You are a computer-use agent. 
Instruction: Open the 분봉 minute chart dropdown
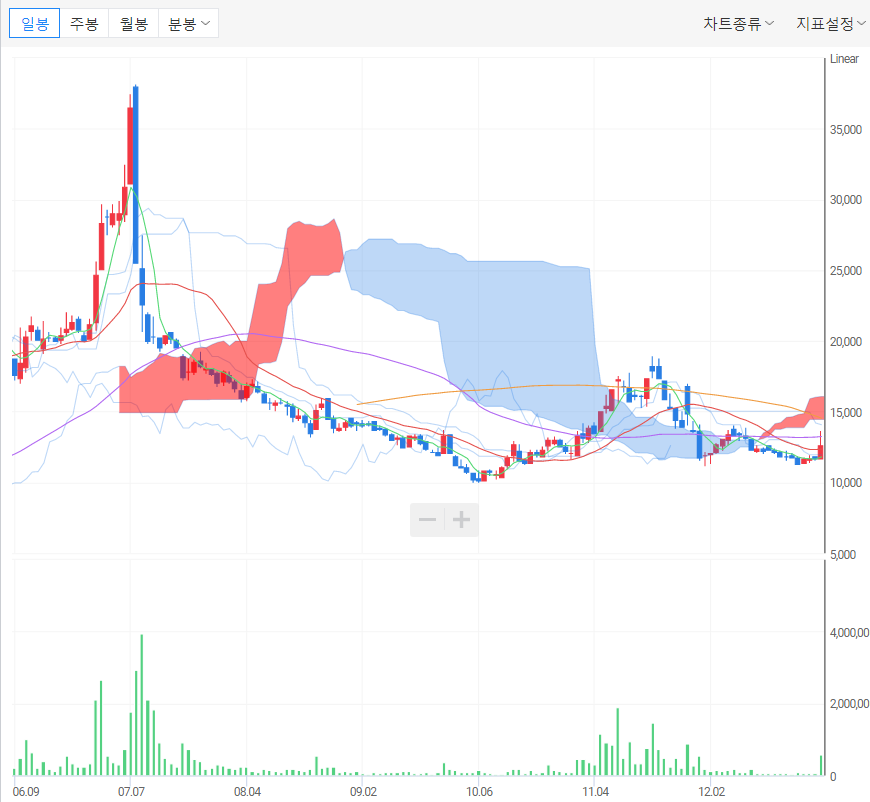(x=189, y=23)
